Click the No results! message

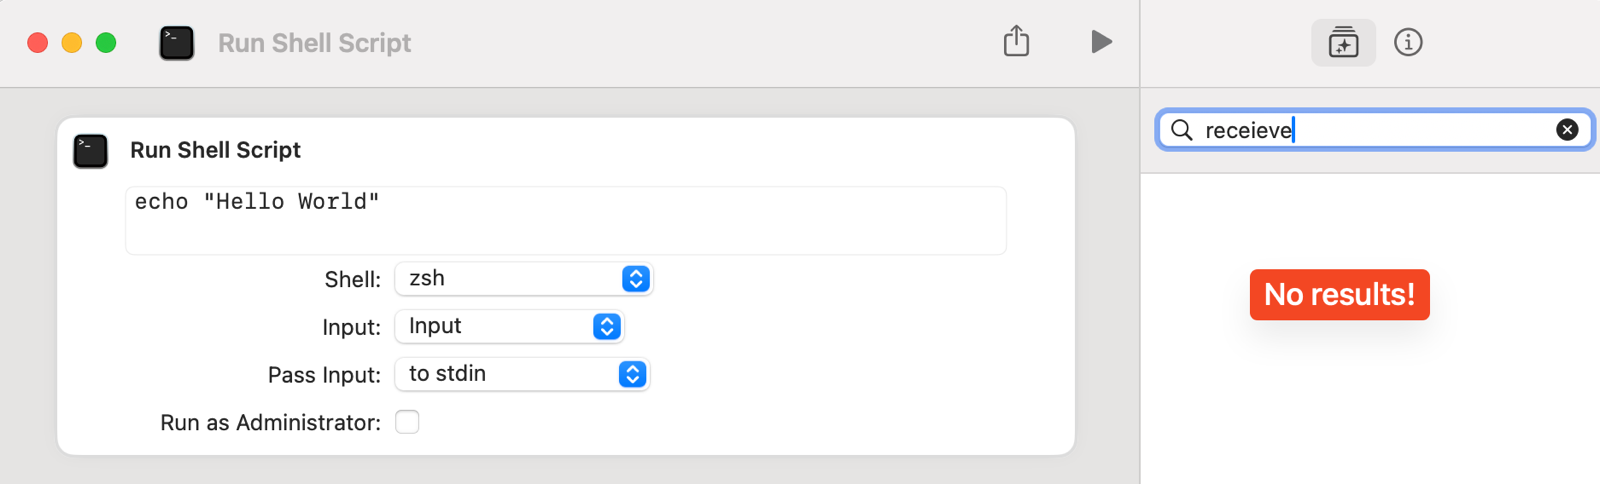[1339, 294]
